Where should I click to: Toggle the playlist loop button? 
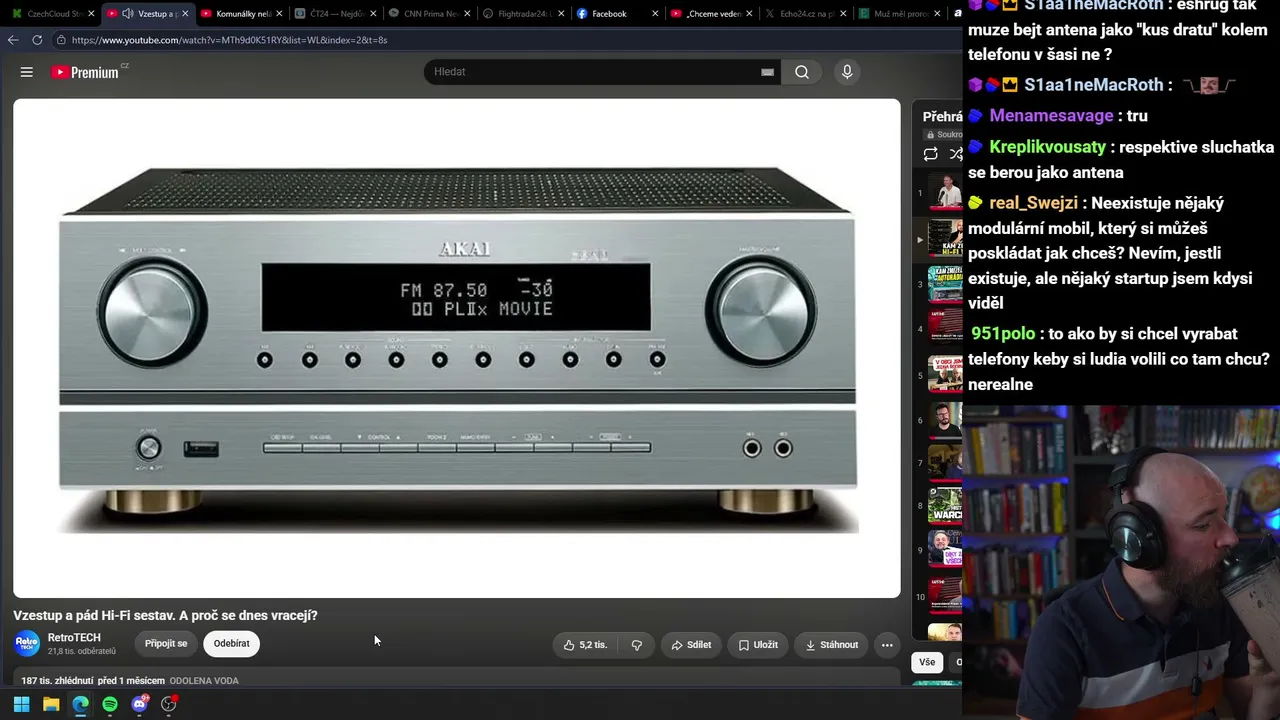(x=931, y=154)
